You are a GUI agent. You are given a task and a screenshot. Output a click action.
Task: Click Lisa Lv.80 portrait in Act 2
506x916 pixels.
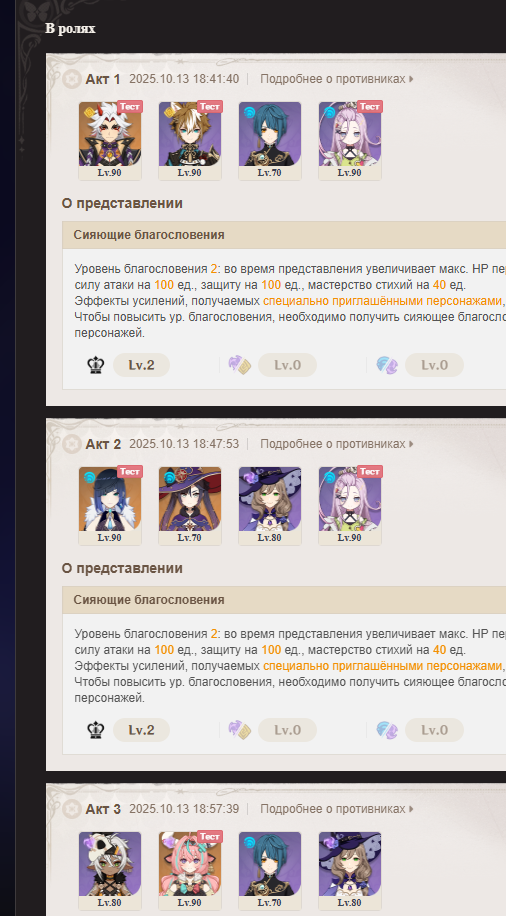(270, 505)
